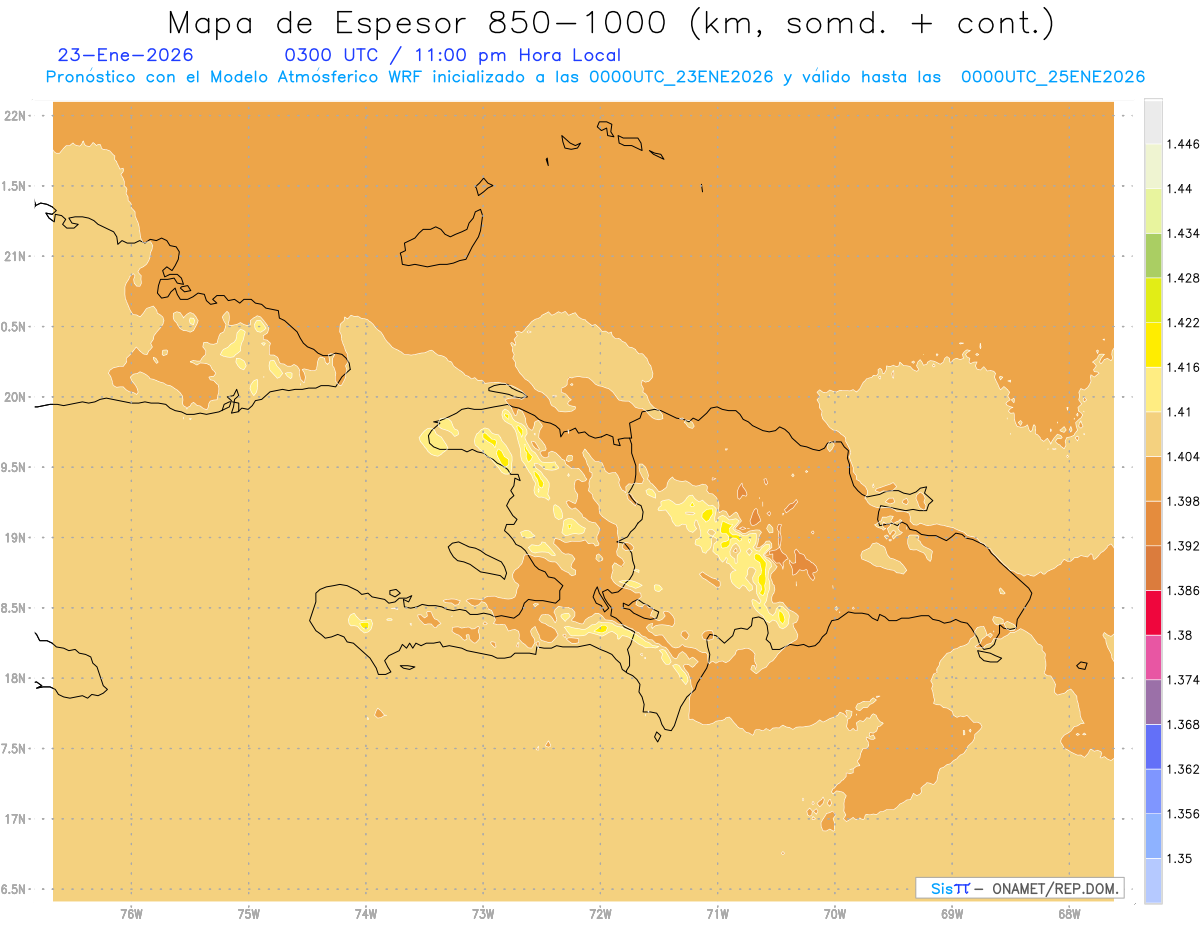Pick the orange legend swatch between 1.398 and 1.404
The image size is (1200, 927).
[1153, 478]
